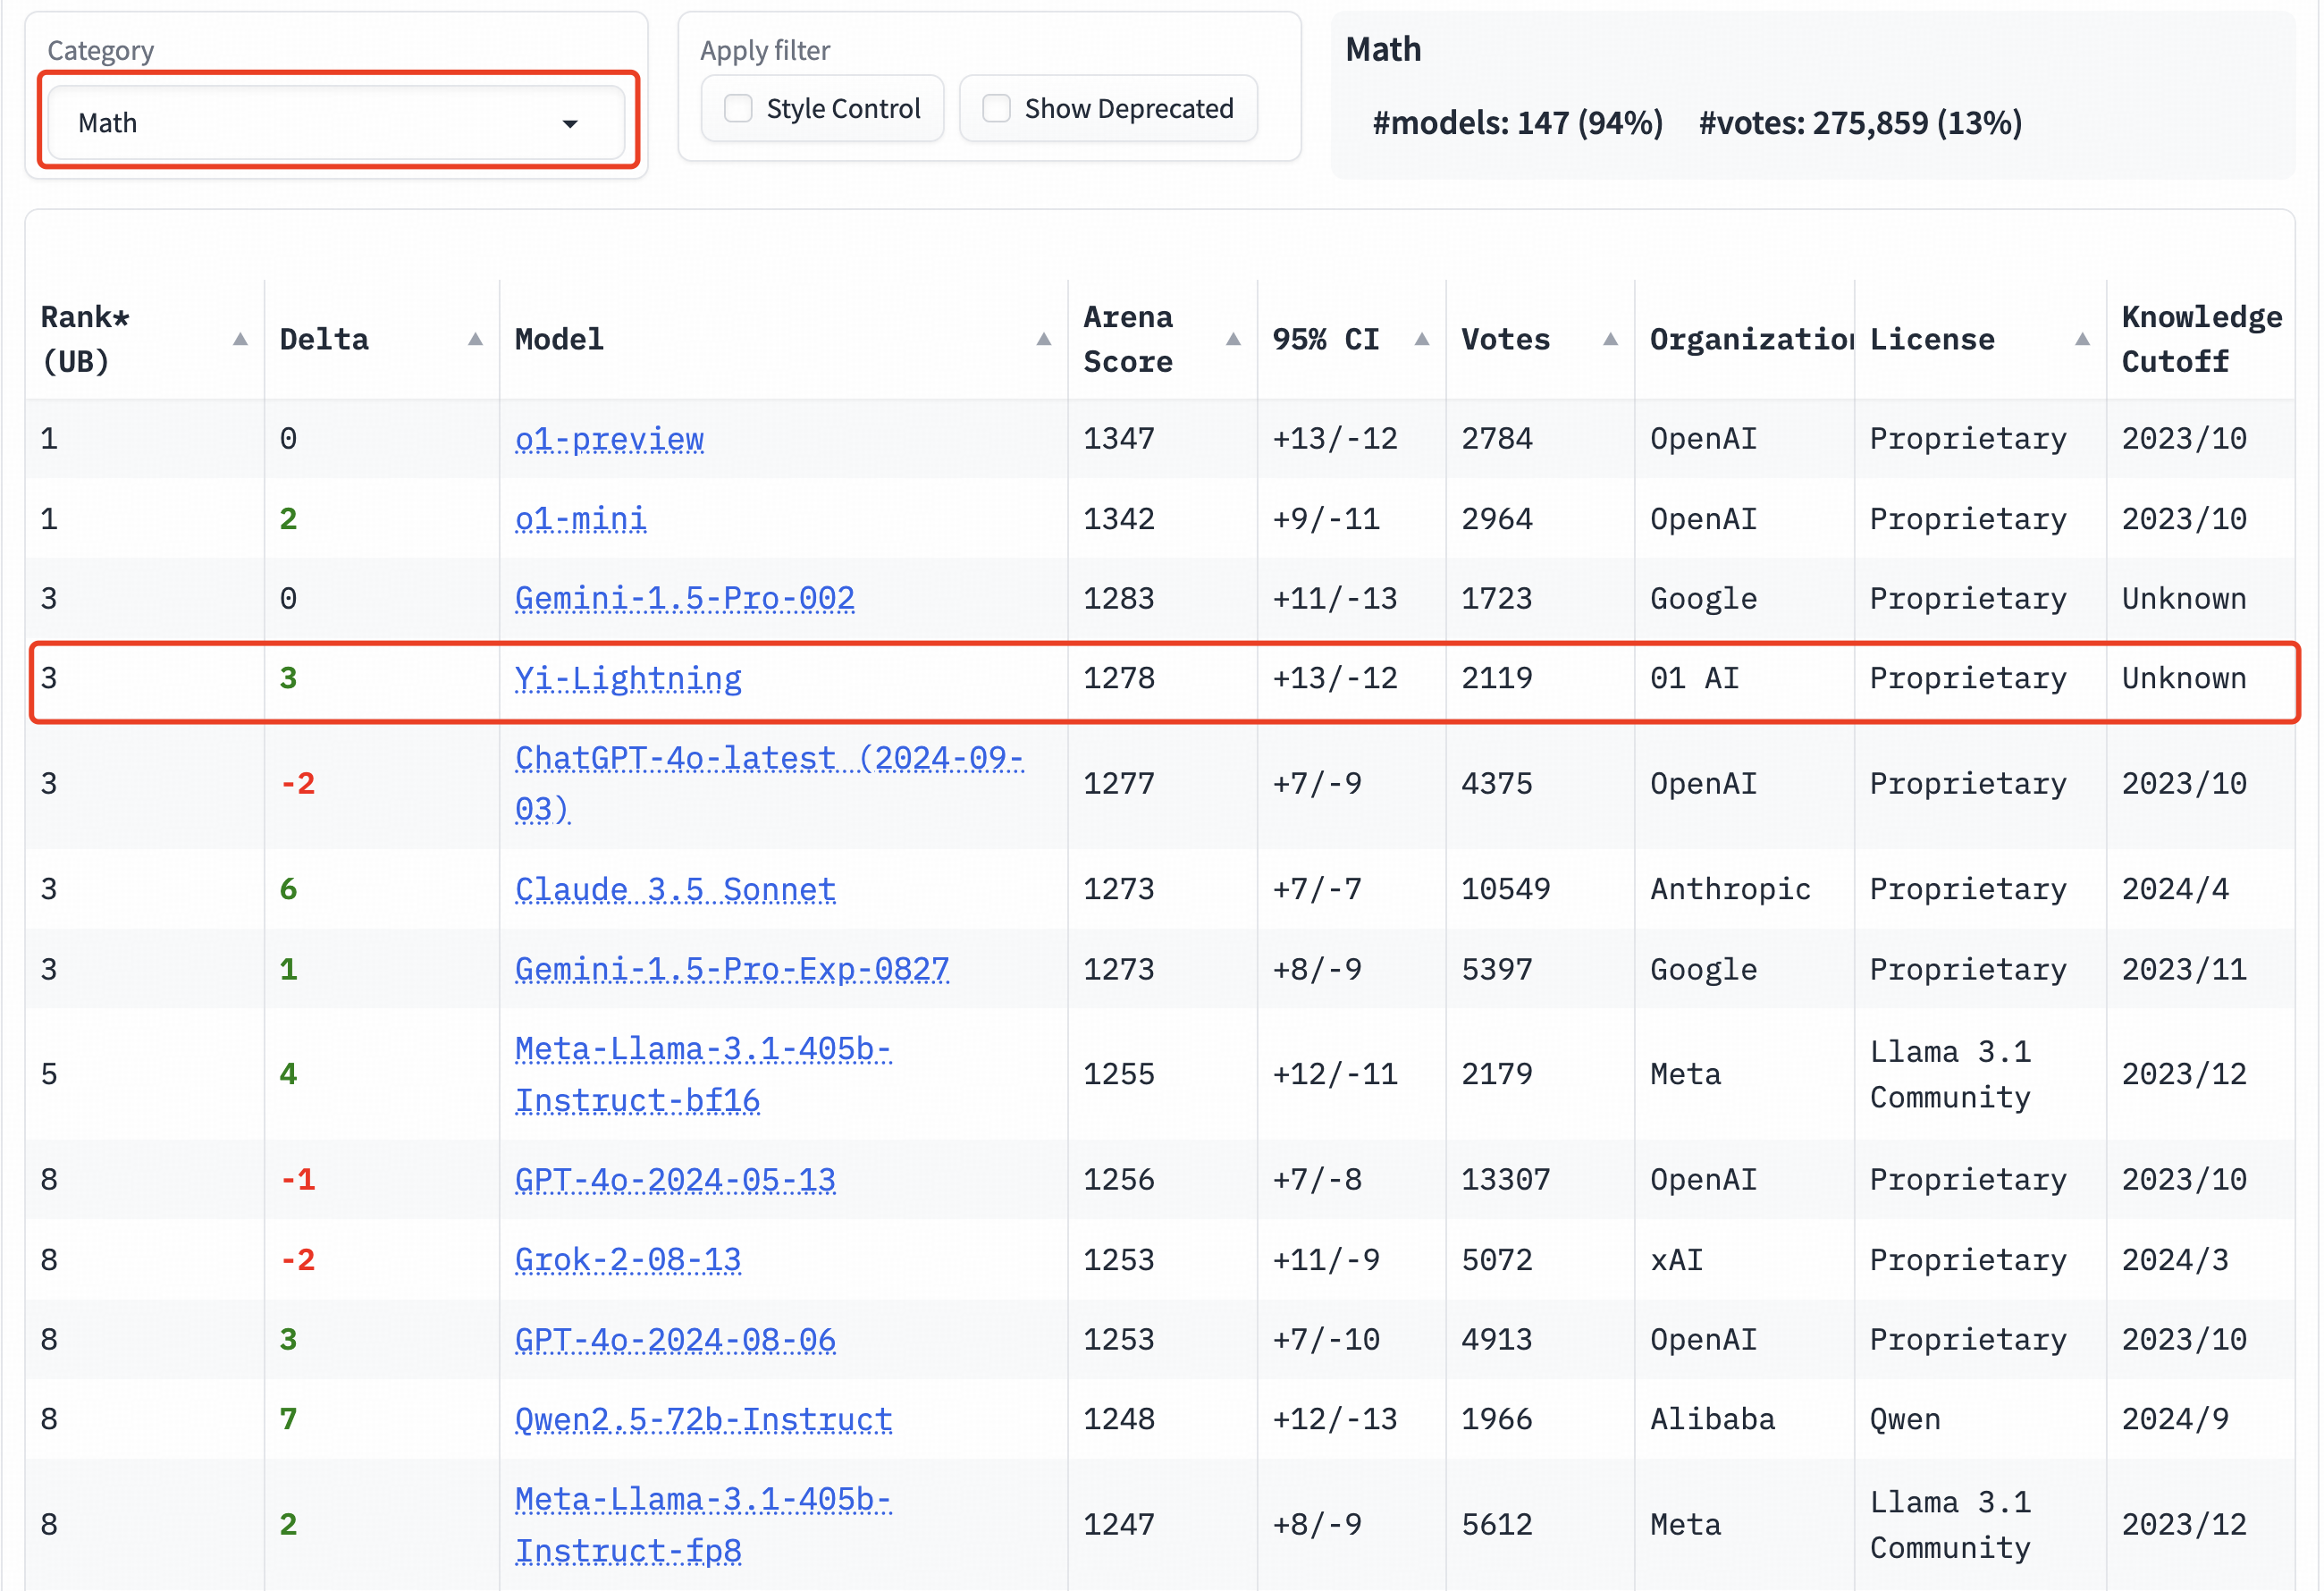Click the Category dropdown caret arrow
The width and height of the screenshot is (2324, 1591).
(570, 124)
